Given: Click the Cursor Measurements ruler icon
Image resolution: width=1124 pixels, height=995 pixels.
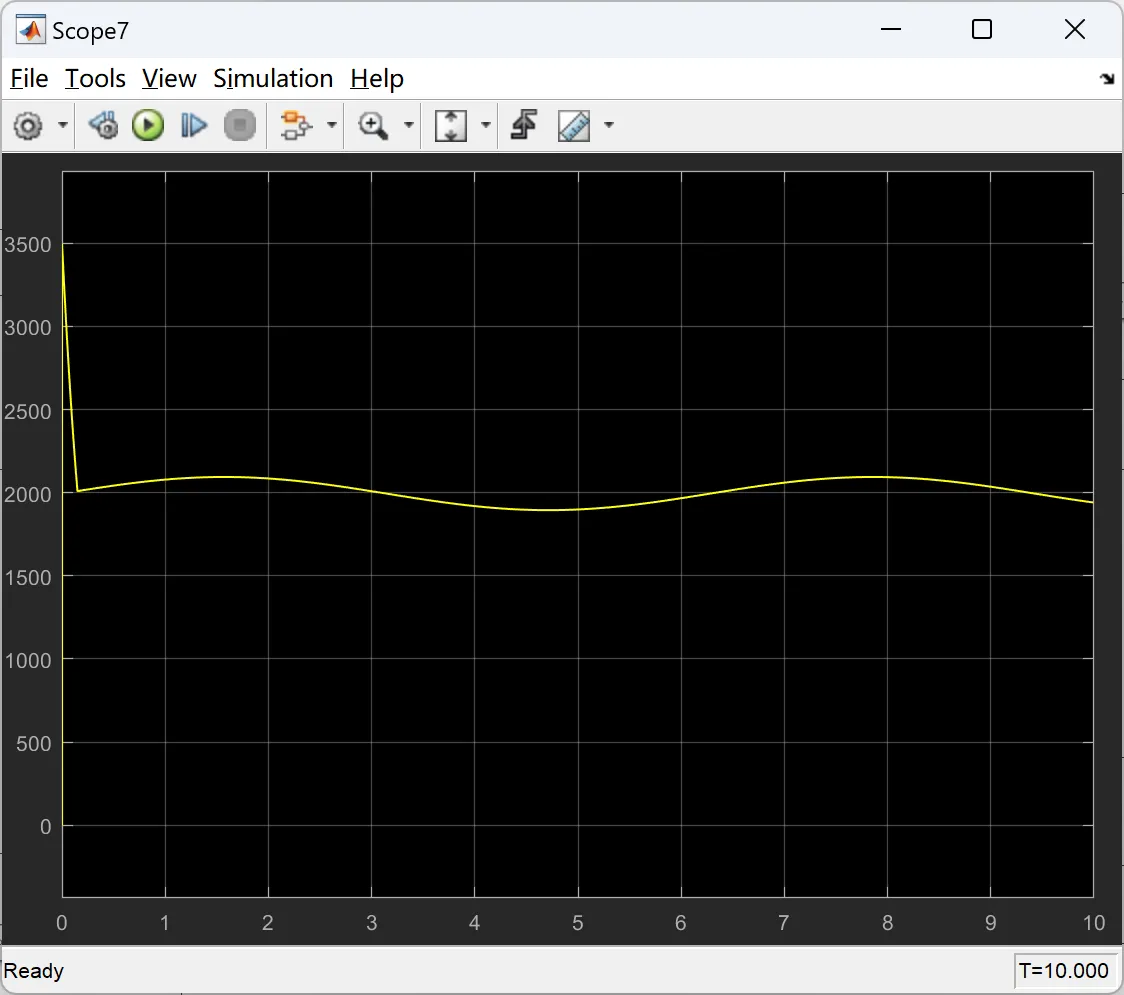Looking at the screenshot, I should coord(574,125).
